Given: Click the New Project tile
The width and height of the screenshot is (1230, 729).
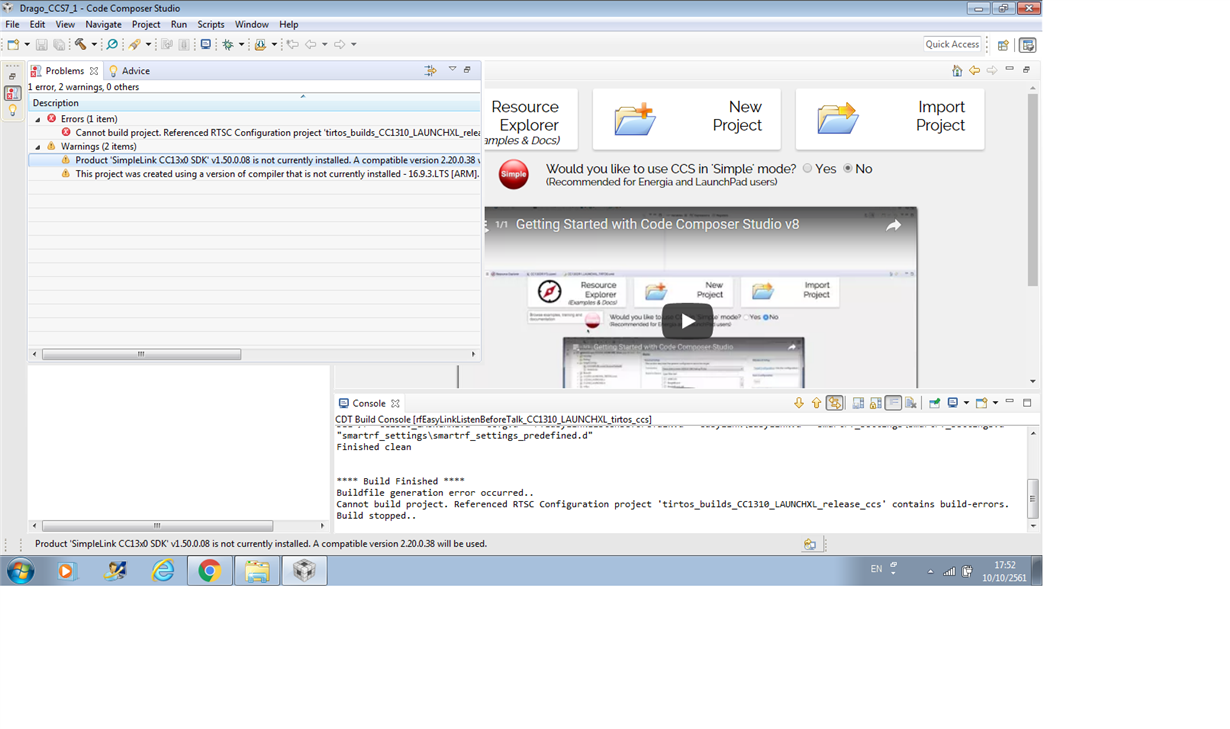Looking at the screenshot, I should click(688, 119).
